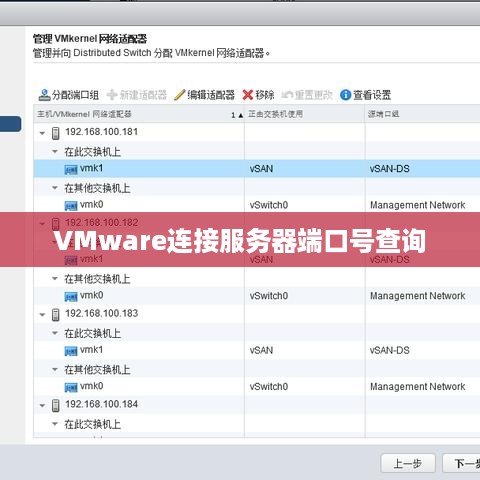Click the 分配端口组 toolbar label
Viewport: 480px width, 480px height.
coord(75,95)
